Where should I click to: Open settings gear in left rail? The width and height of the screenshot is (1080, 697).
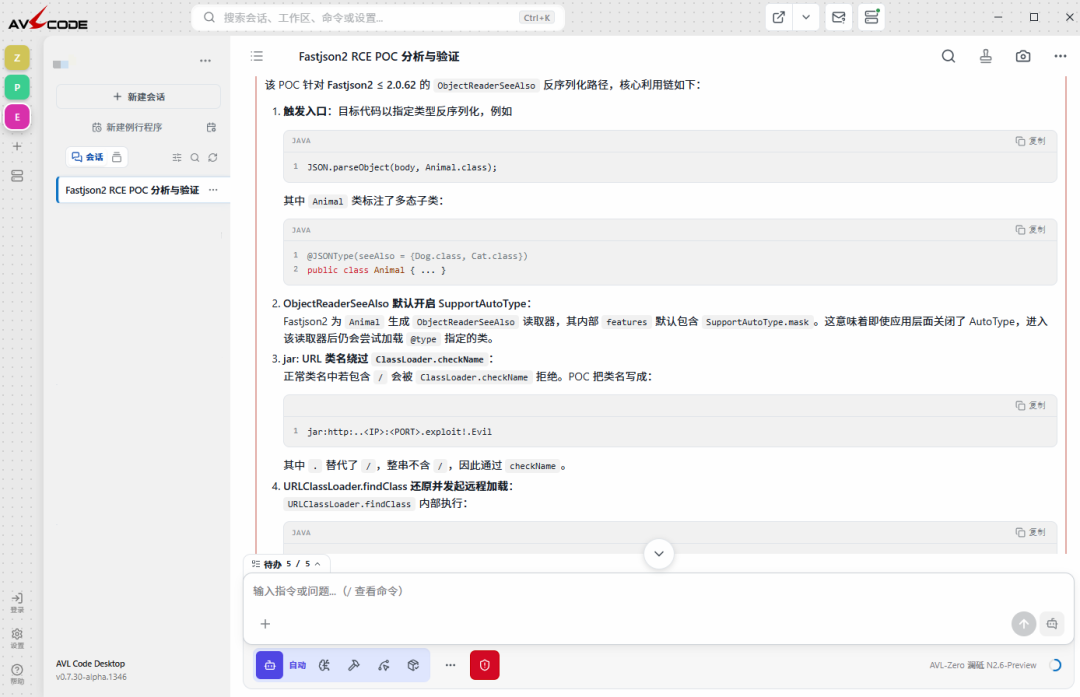[17, 638]
